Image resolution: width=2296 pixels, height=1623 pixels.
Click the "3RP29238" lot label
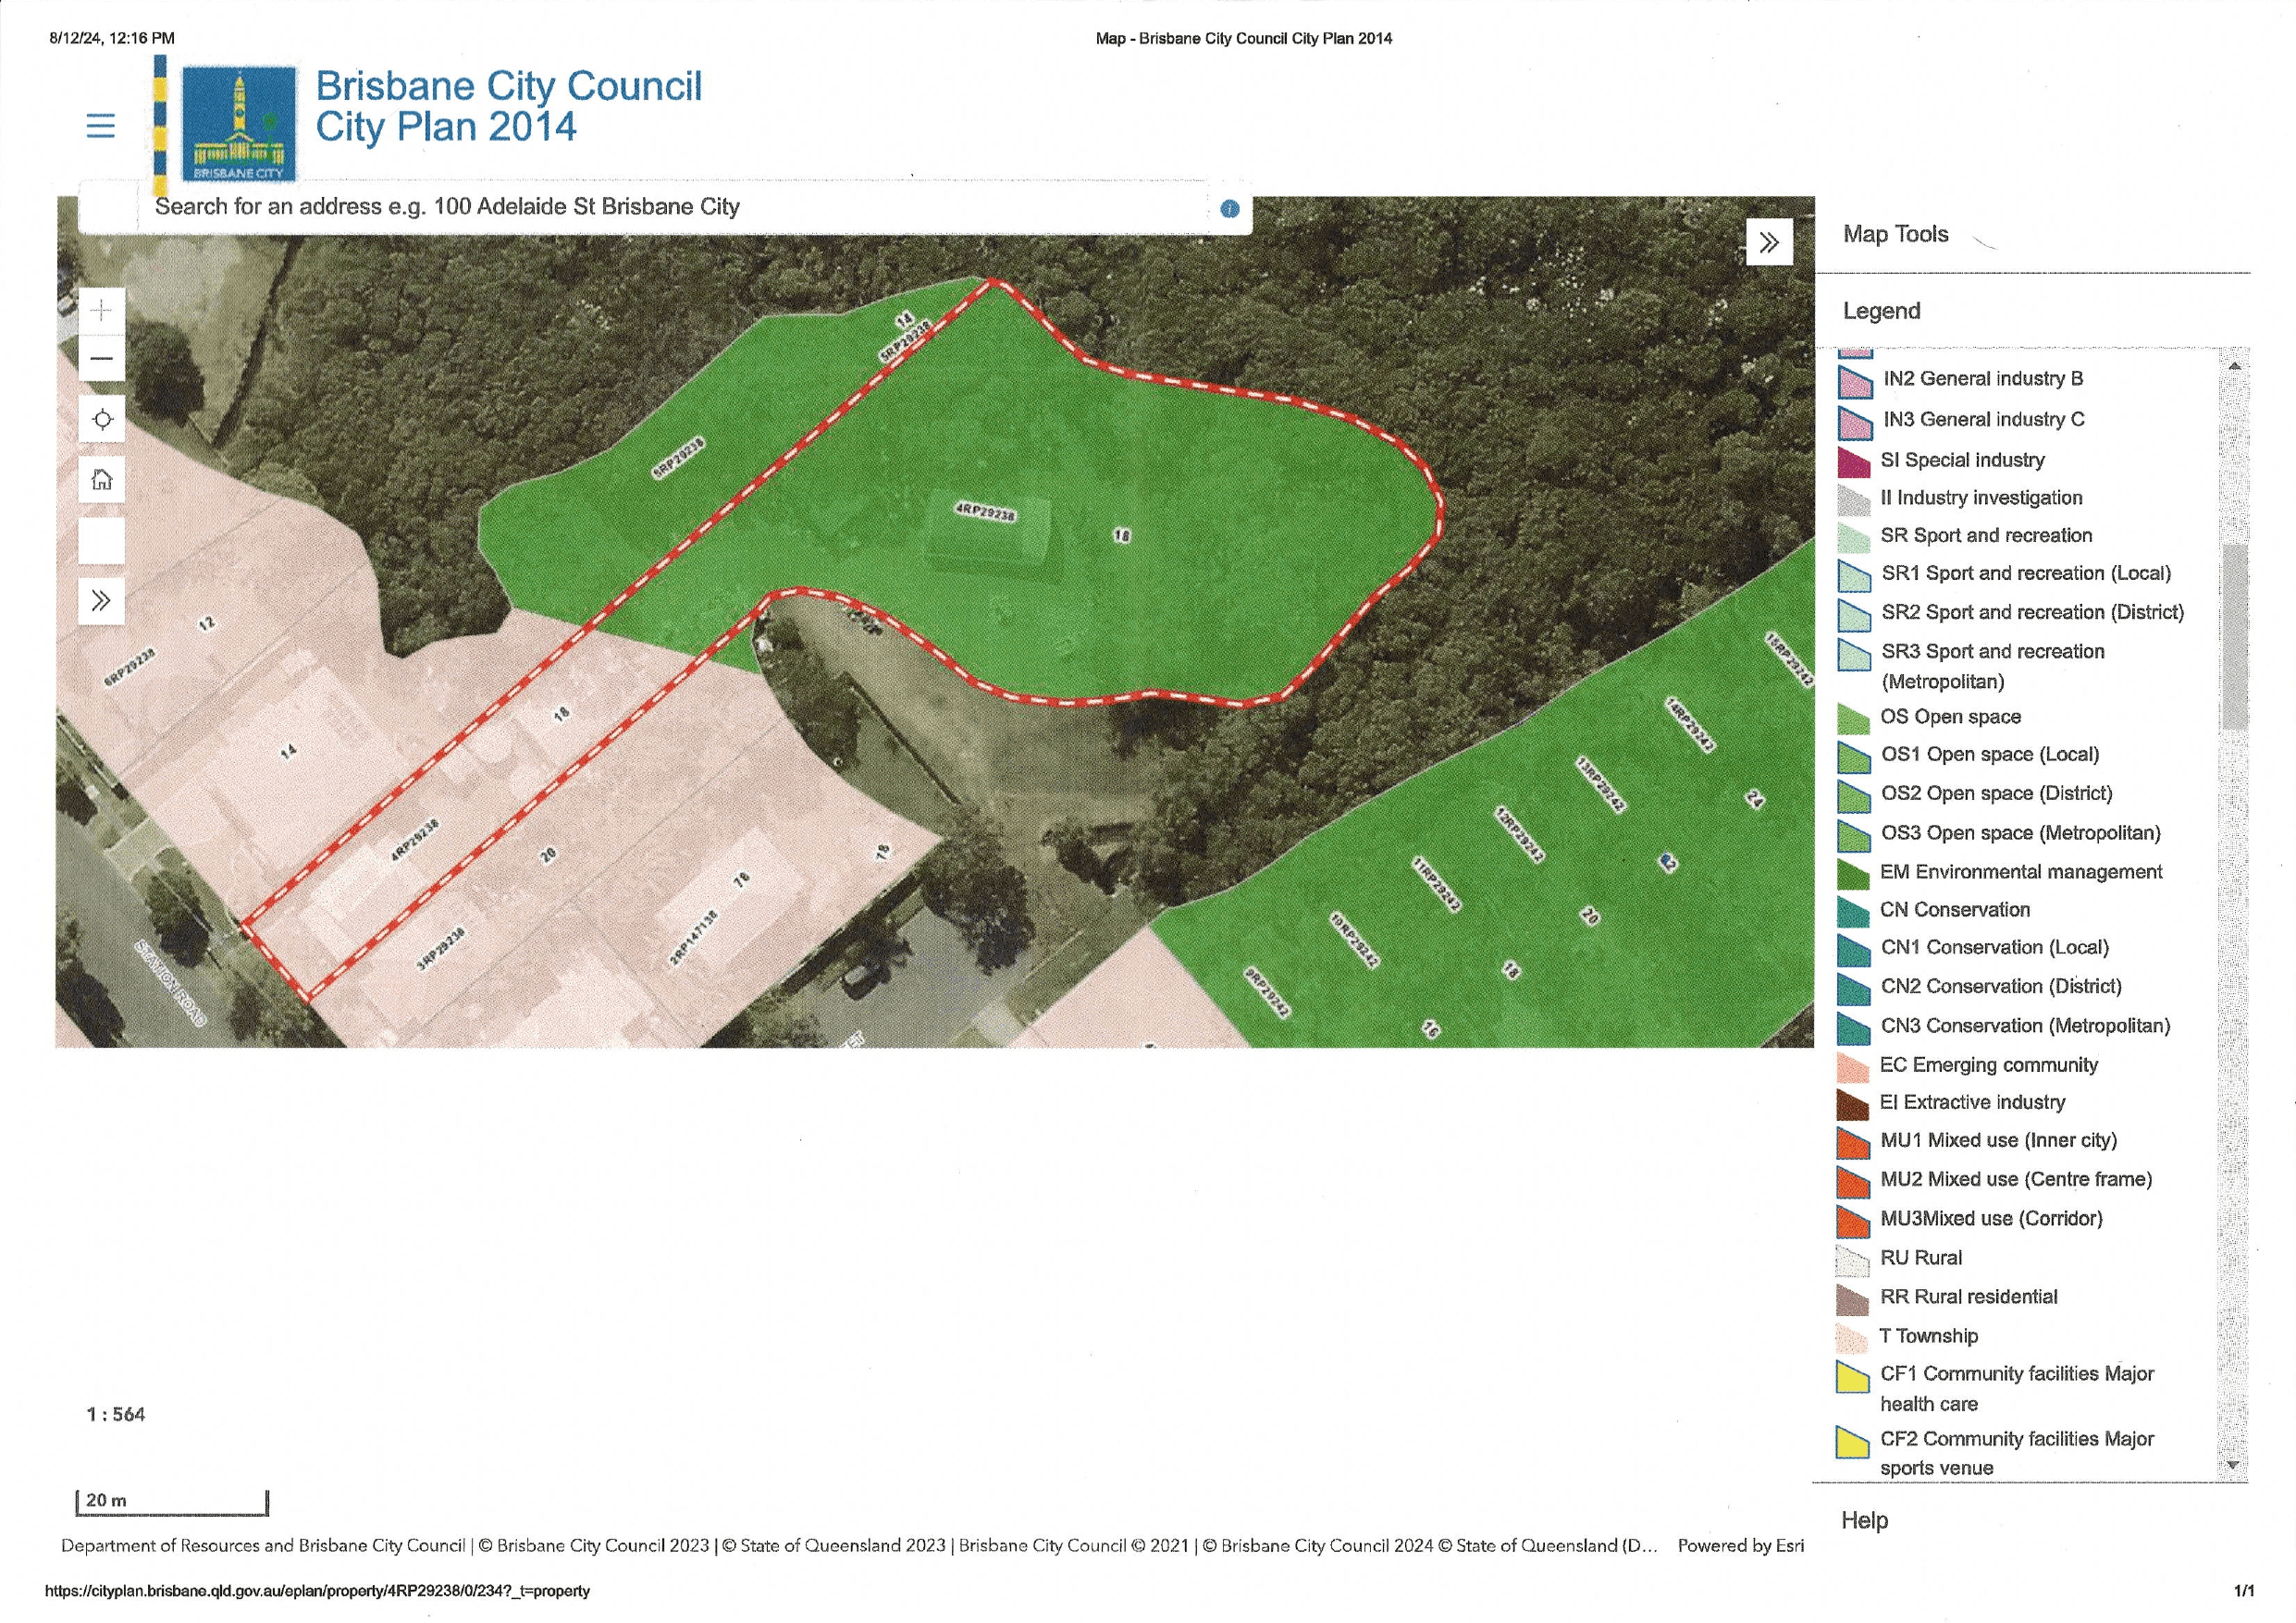click(440, 948)
